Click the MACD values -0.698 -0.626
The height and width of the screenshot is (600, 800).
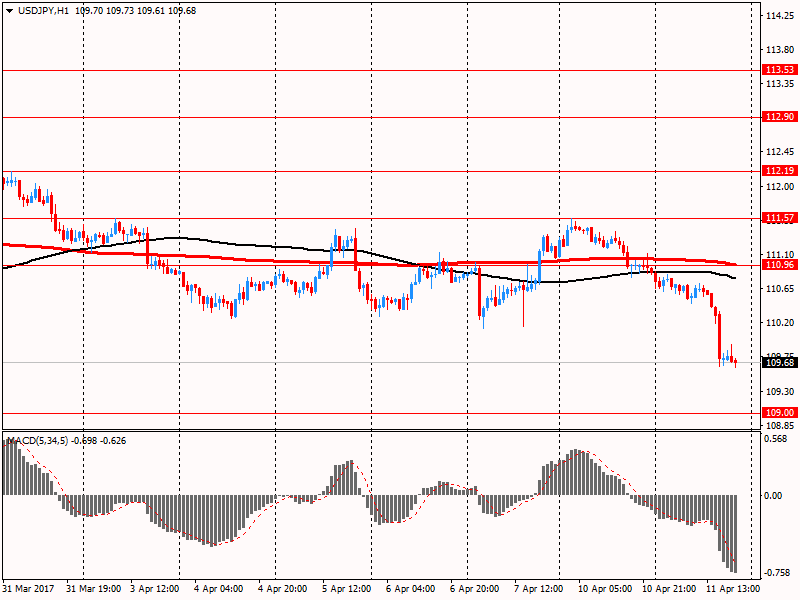pyautogui.click(x=99, y=440)
